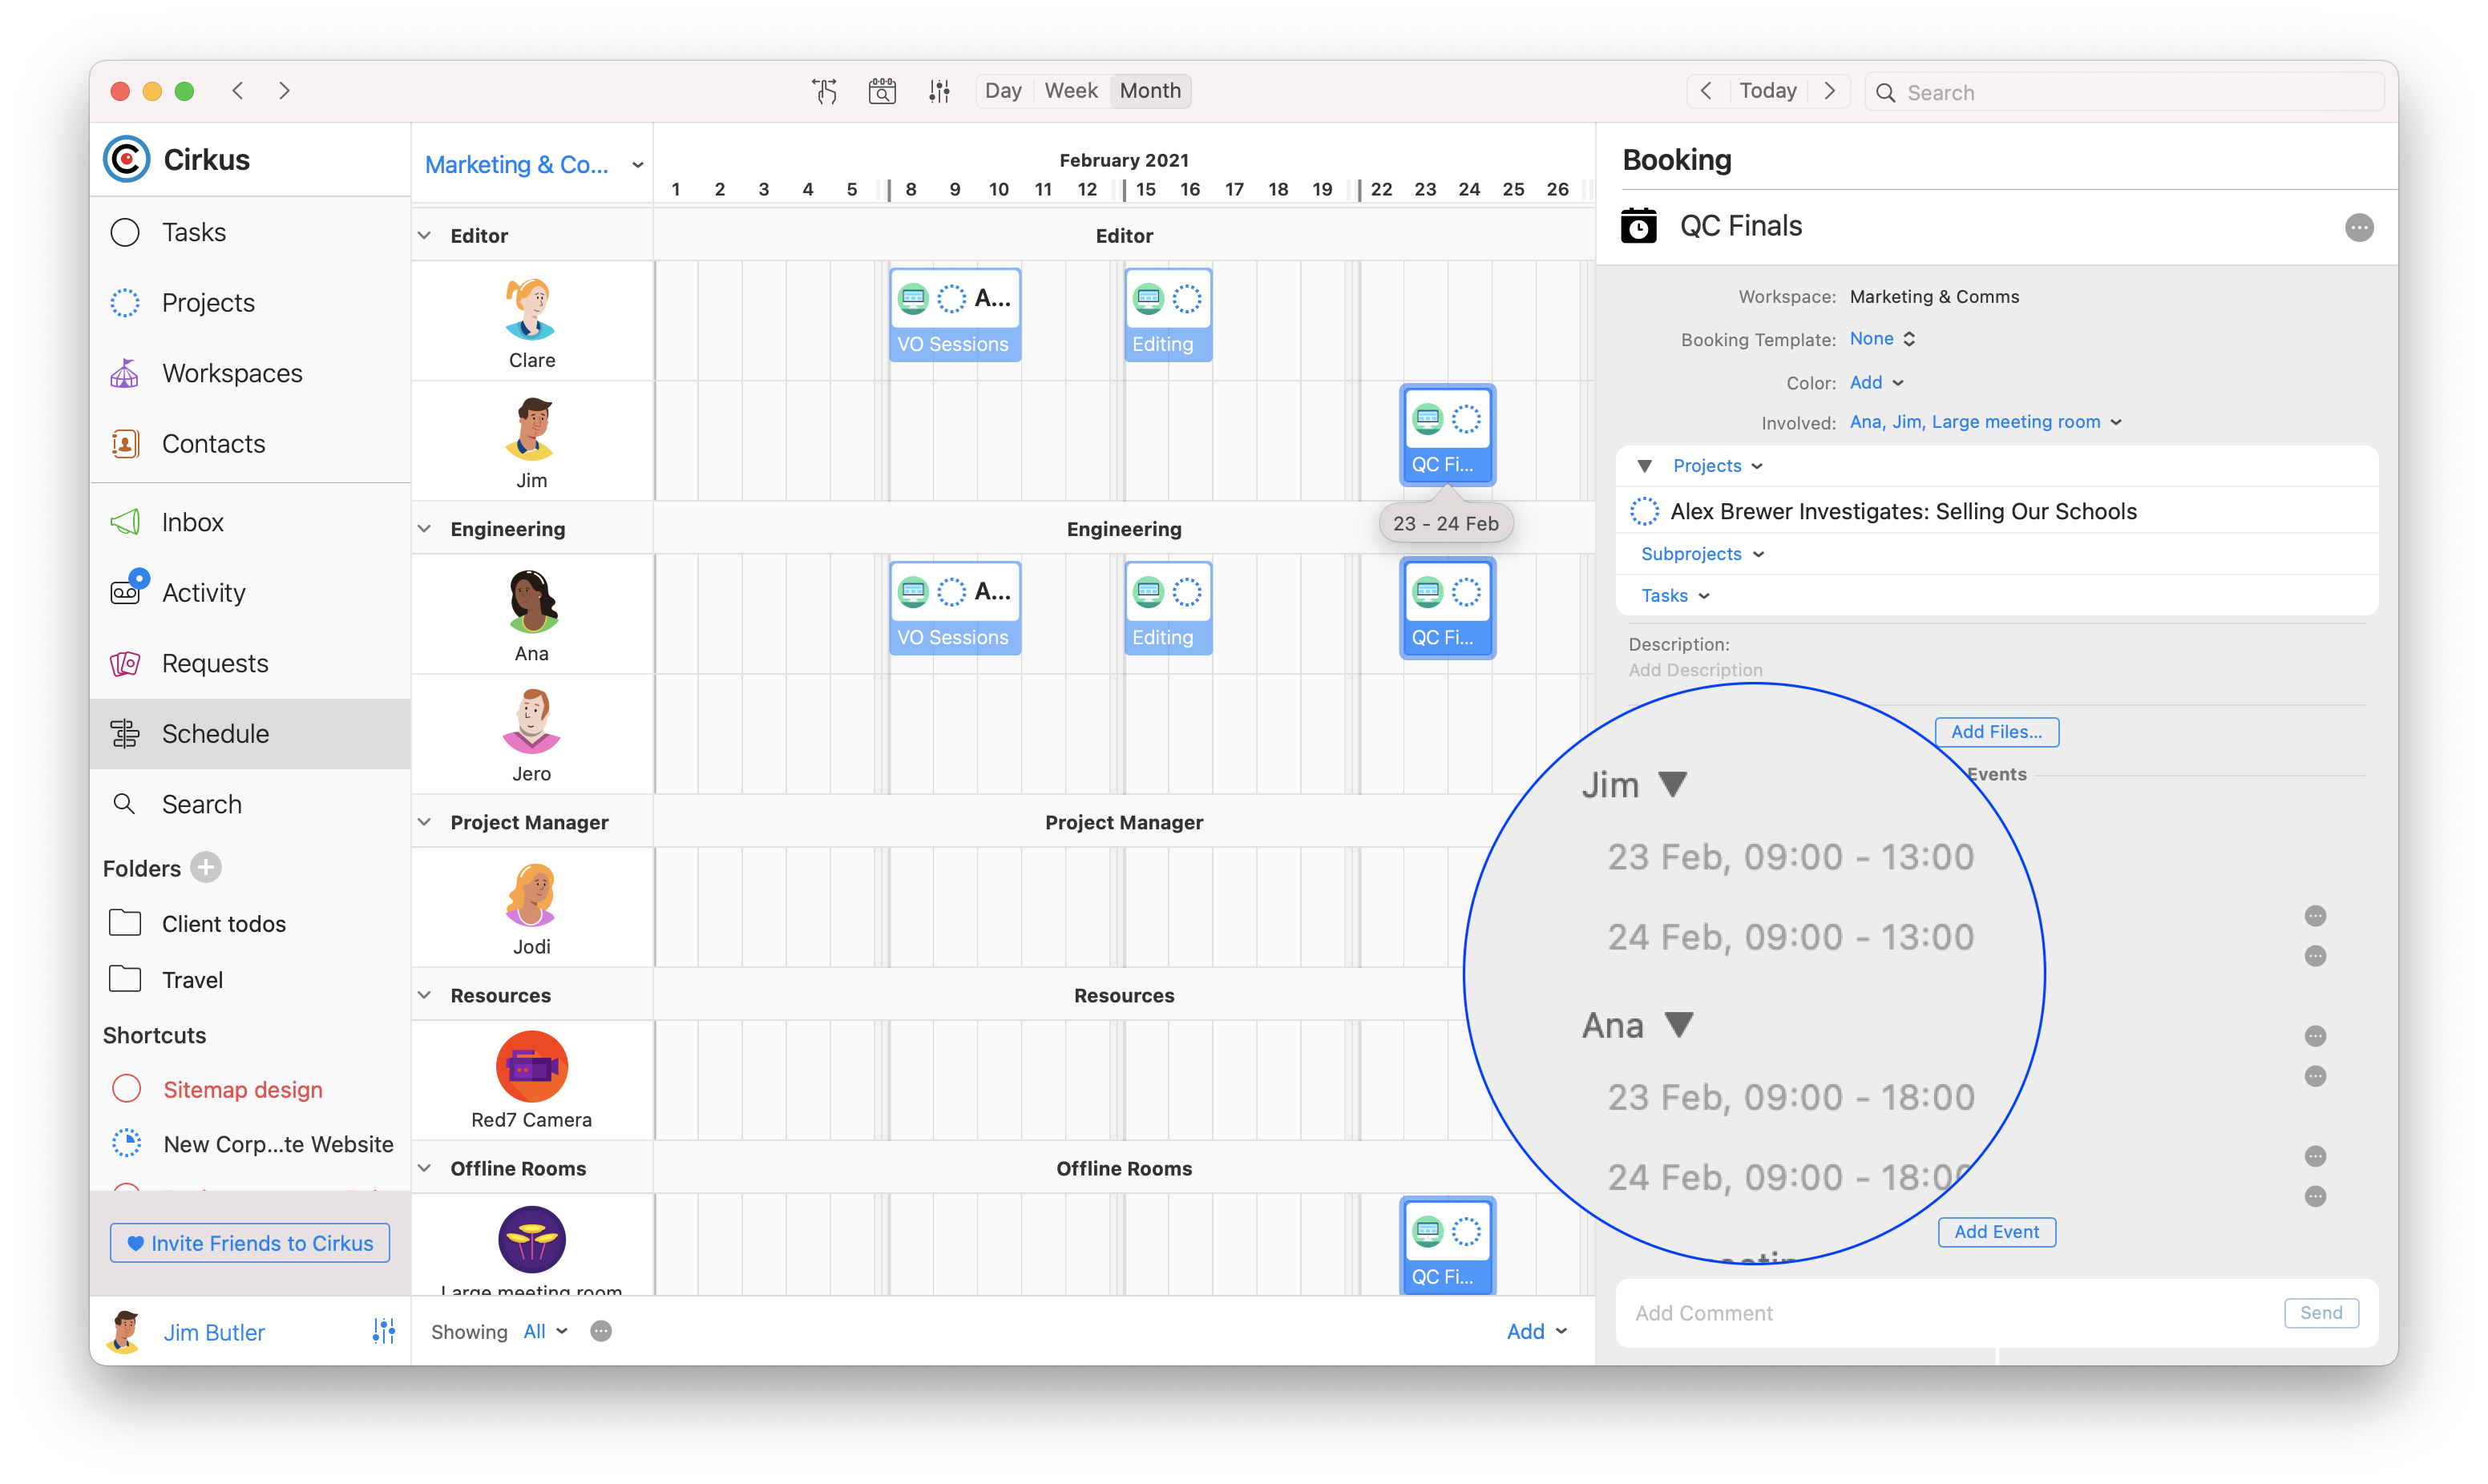Screen dimensions: 2488x1484
Task: Focus the Search field in the toolbar
Action: [2126, 92]
